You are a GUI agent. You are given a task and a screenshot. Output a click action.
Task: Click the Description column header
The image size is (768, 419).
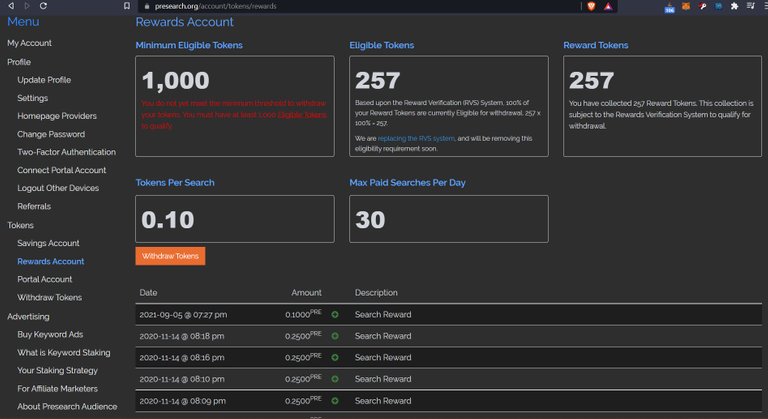tap(376, 293)
